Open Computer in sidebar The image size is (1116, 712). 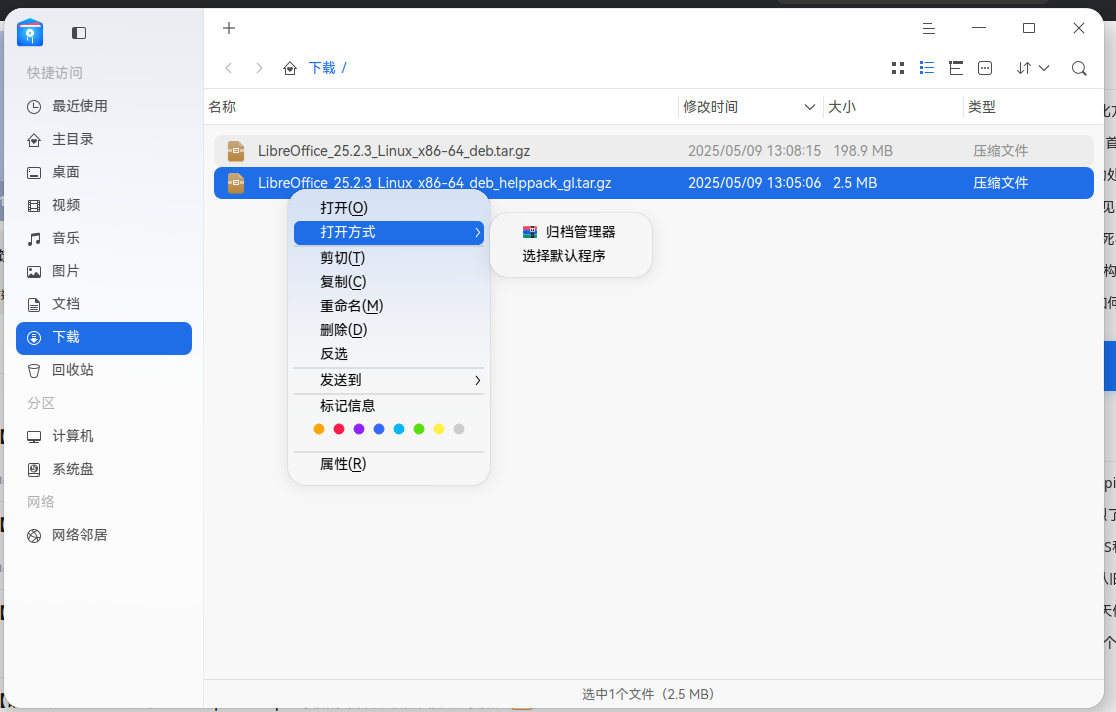click(104, 436)
